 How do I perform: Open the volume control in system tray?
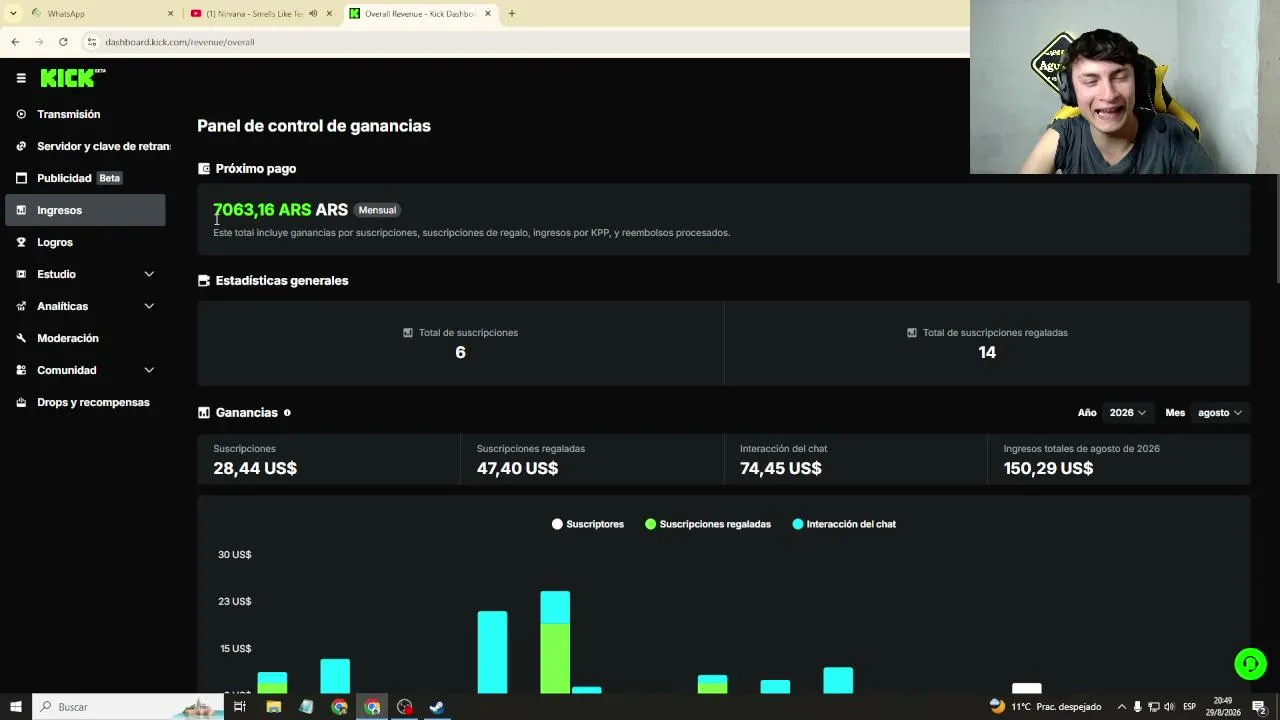[x=1169, y=707]
